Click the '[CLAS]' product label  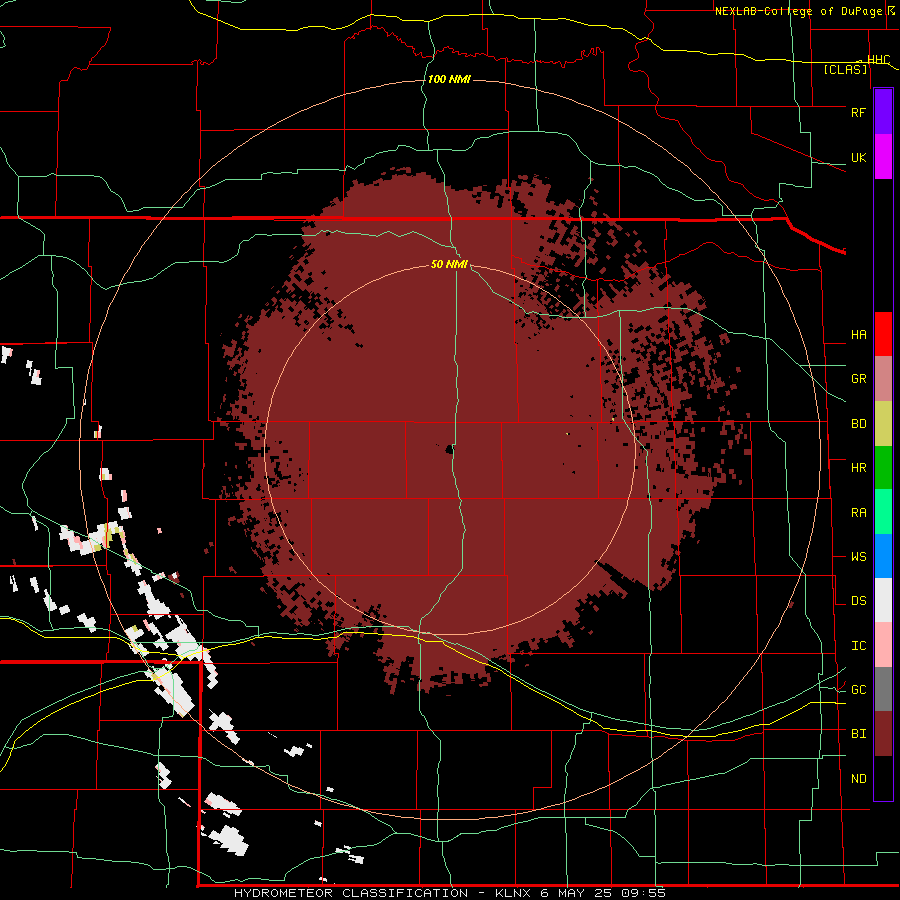tap(845, 70)
